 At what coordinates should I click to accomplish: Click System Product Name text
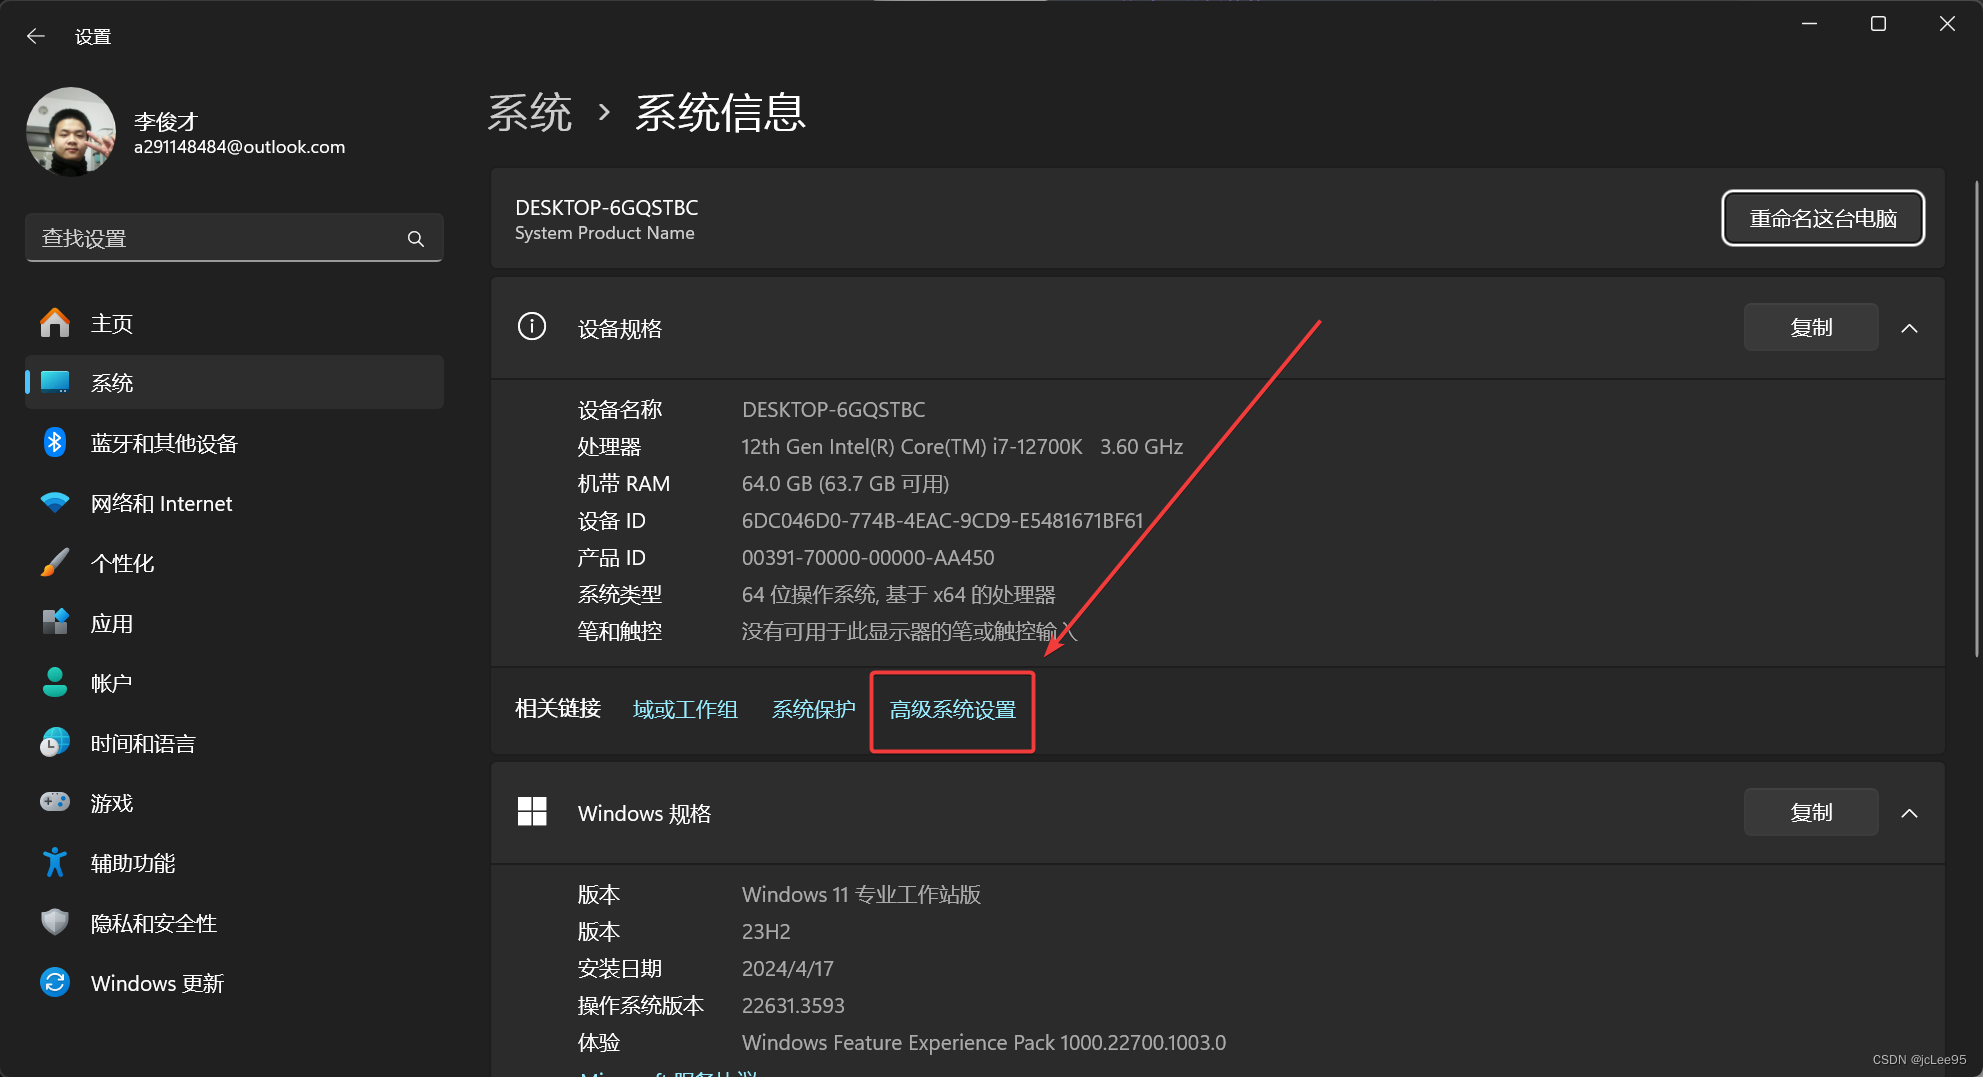coord(604,233)
